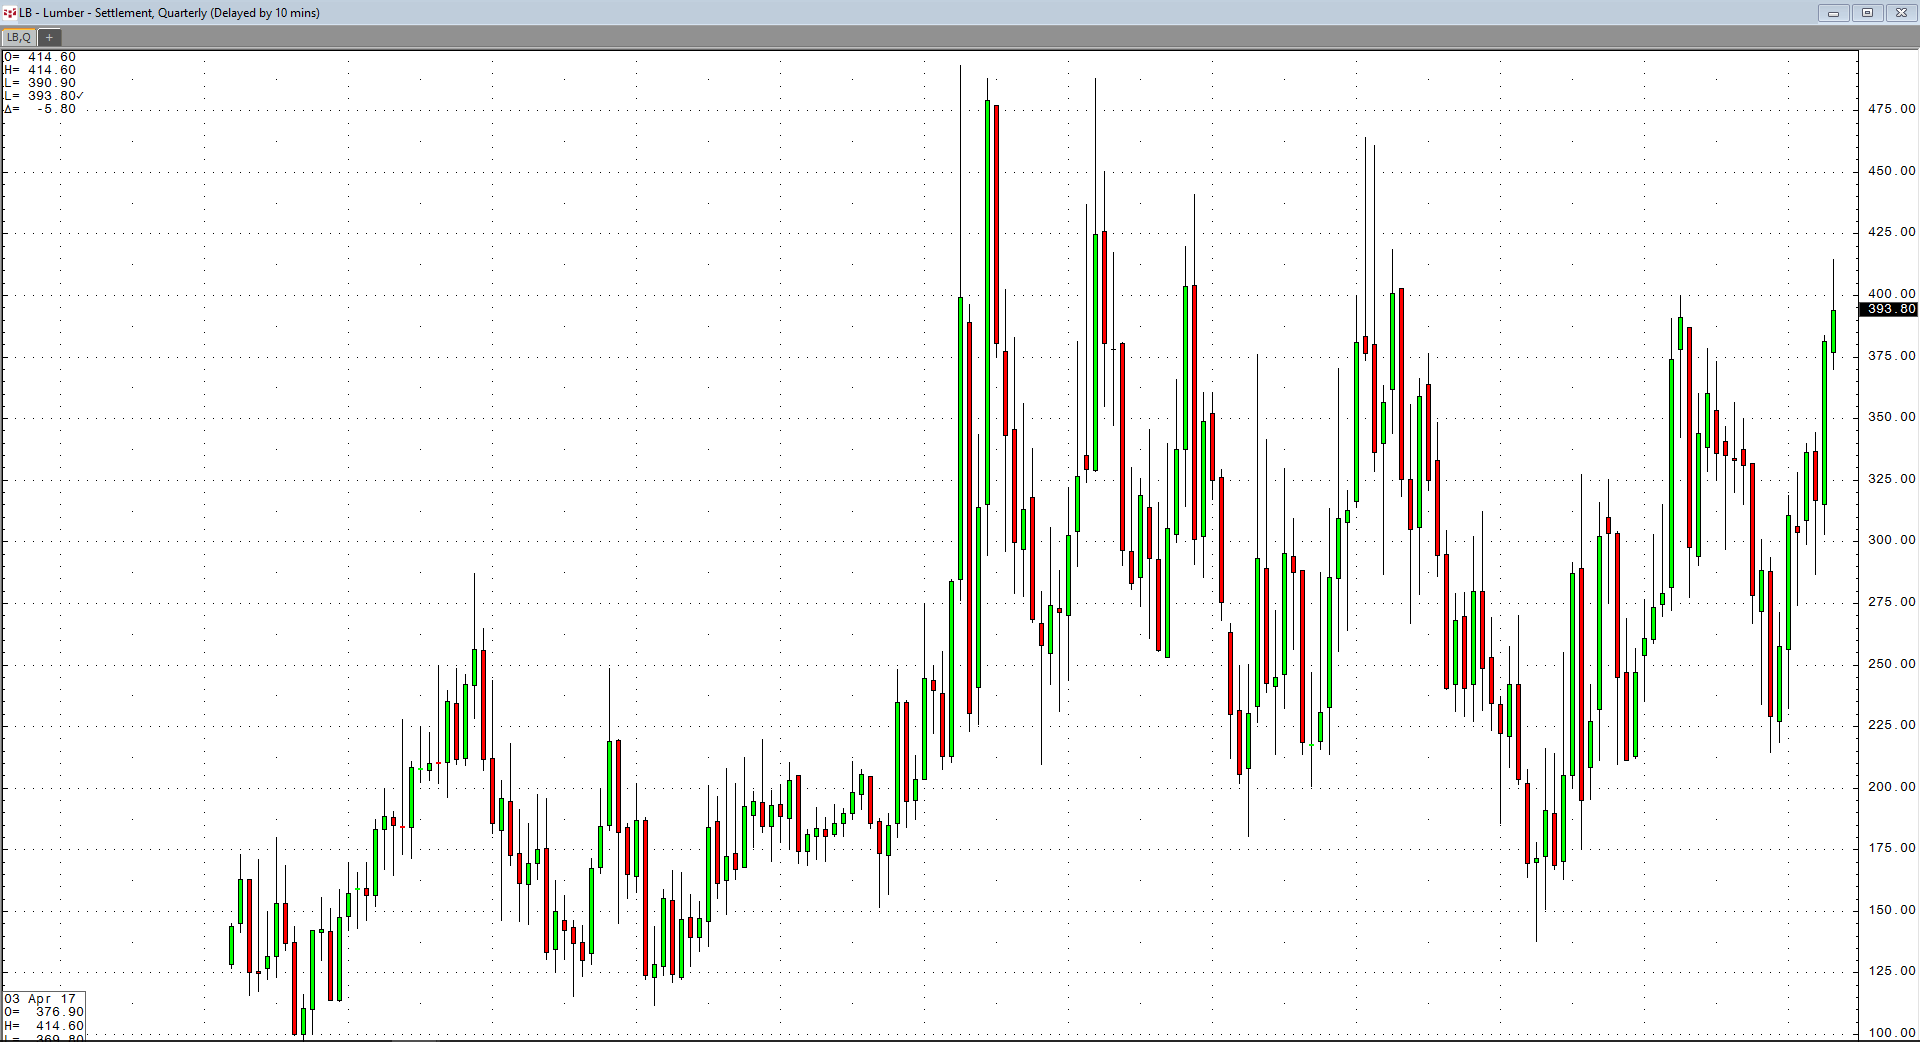Screen dimensions: 1920x1042
Task: Click the top-left Open value 414.60
Action: [x=51, y=57]
